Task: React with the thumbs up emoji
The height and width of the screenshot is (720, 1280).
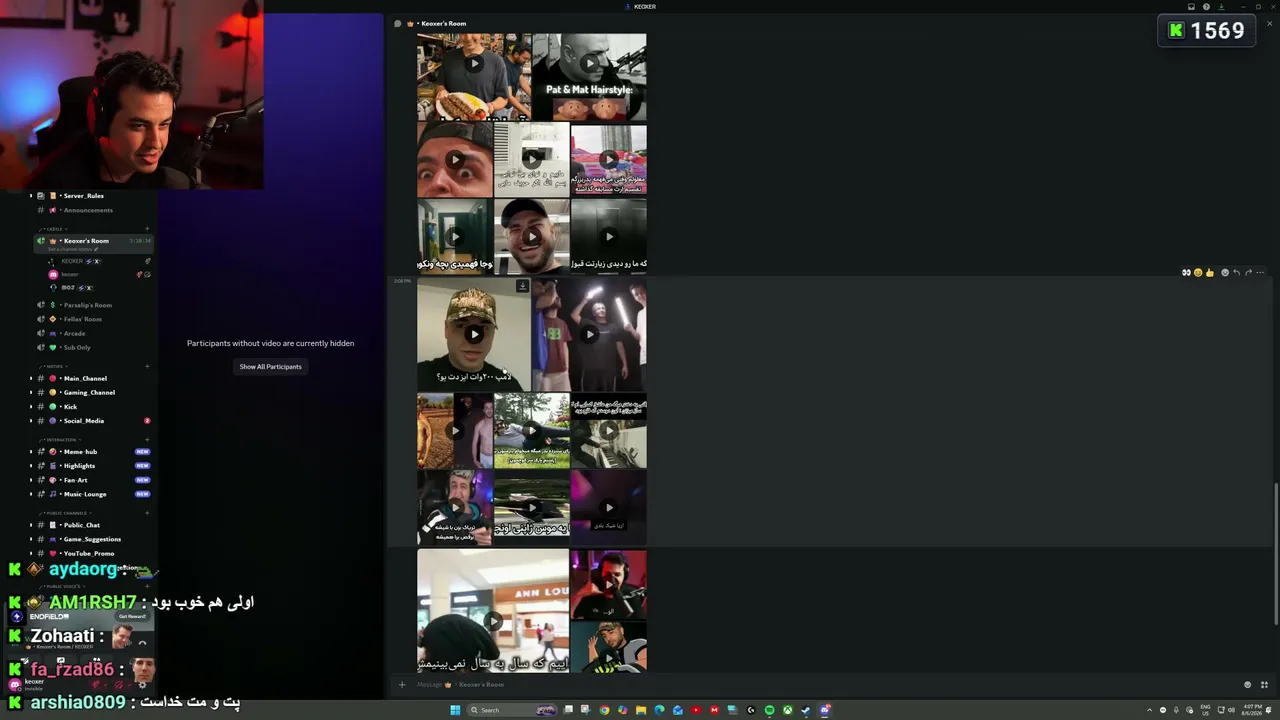Action: pos(1210,272)
